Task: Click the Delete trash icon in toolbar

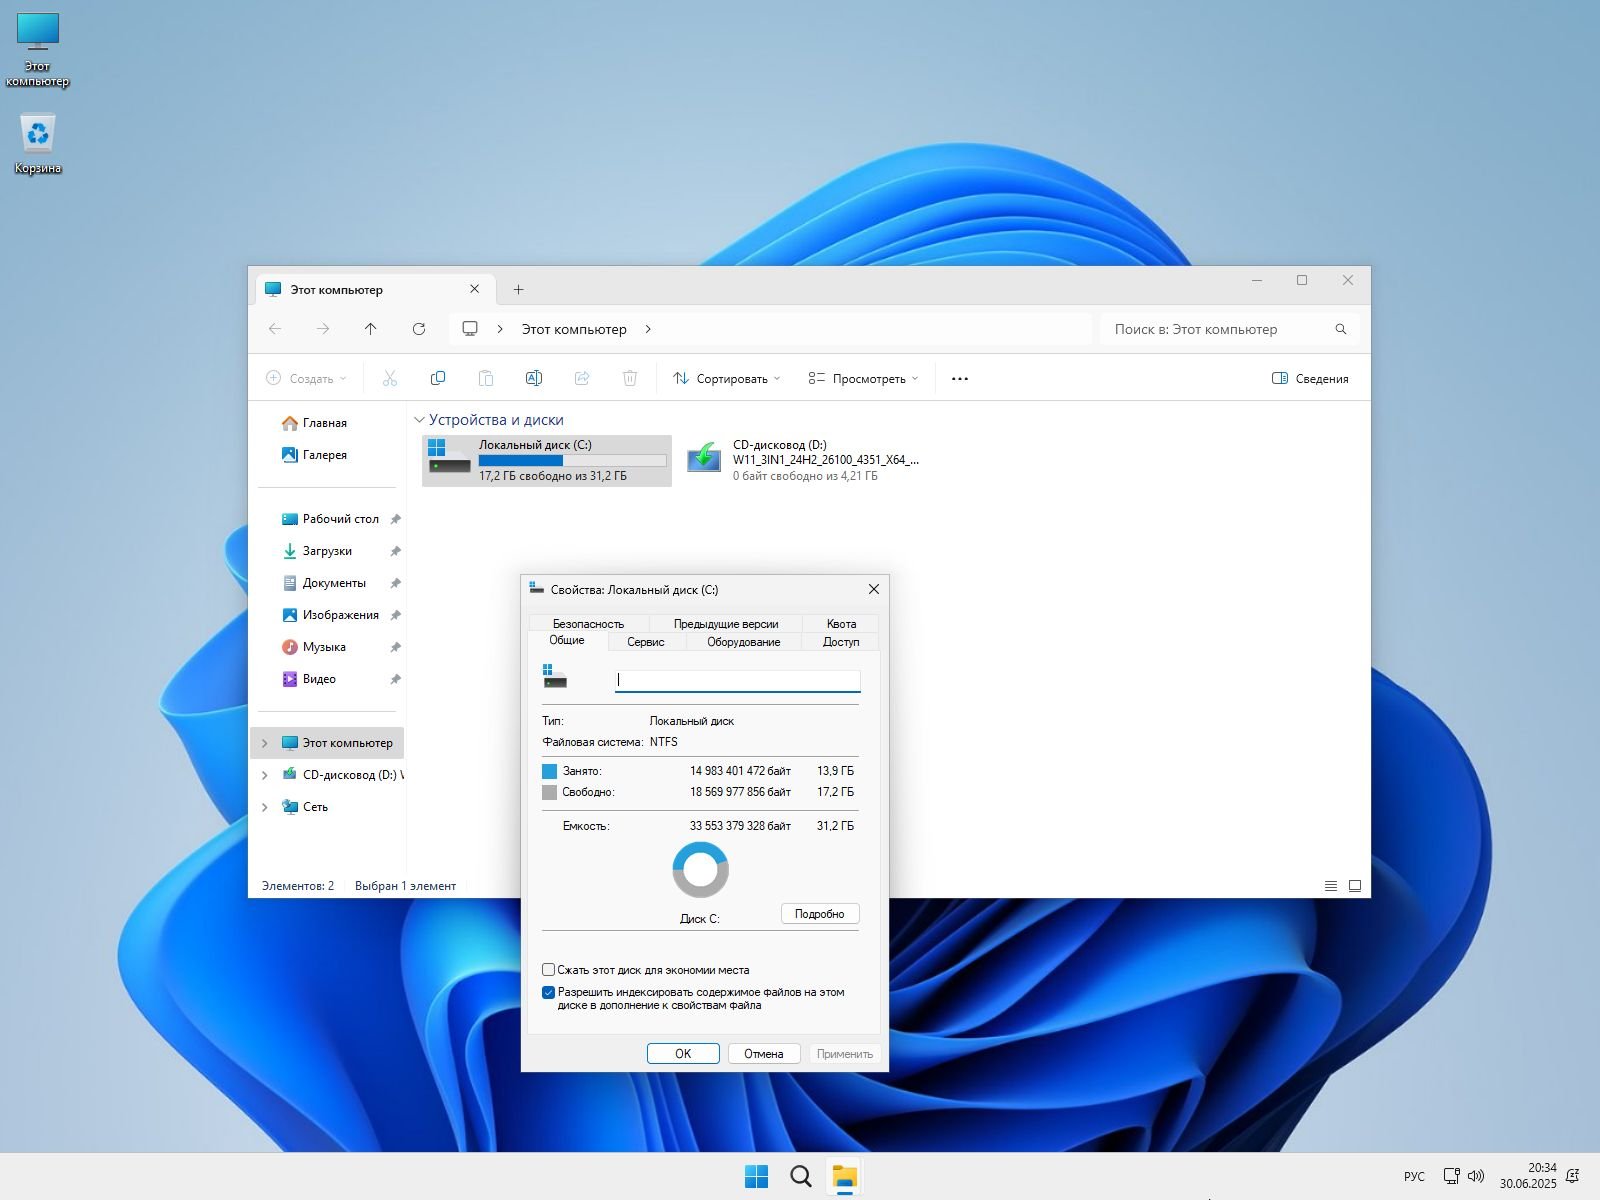Action: click(x=630, y=378)
